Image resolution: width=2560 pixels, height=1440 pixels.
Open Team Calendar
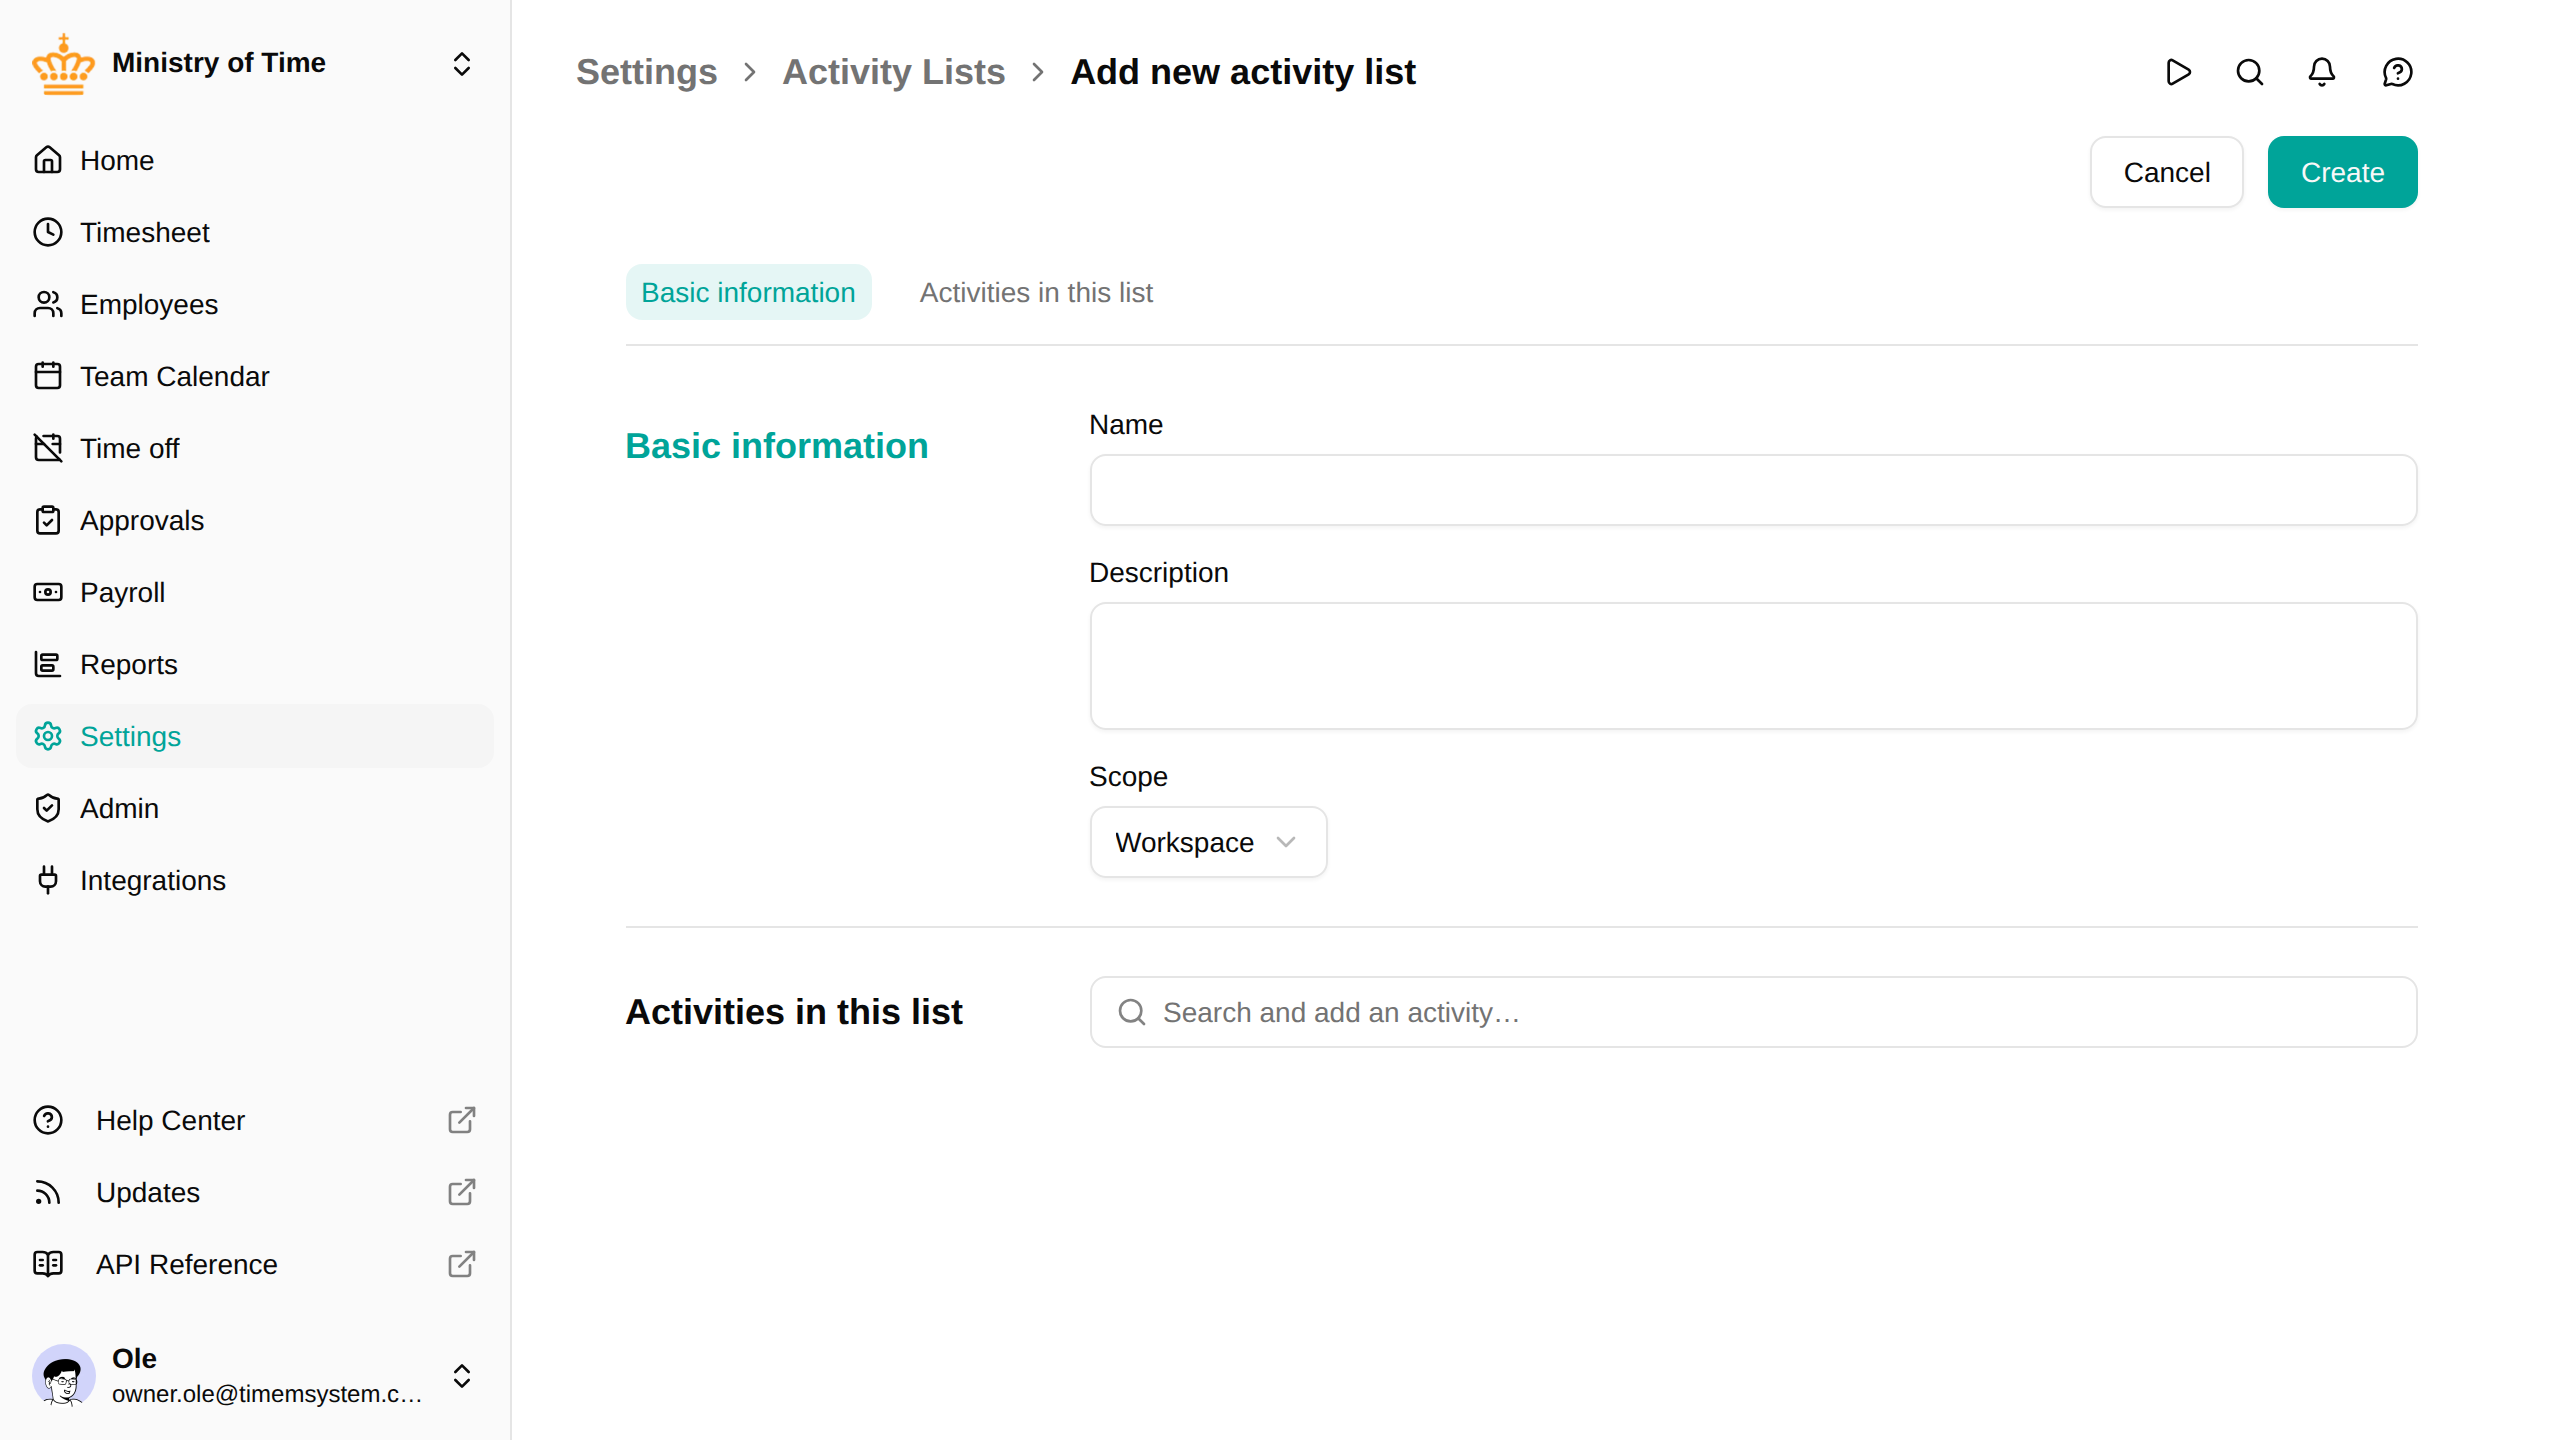(255, 376)
